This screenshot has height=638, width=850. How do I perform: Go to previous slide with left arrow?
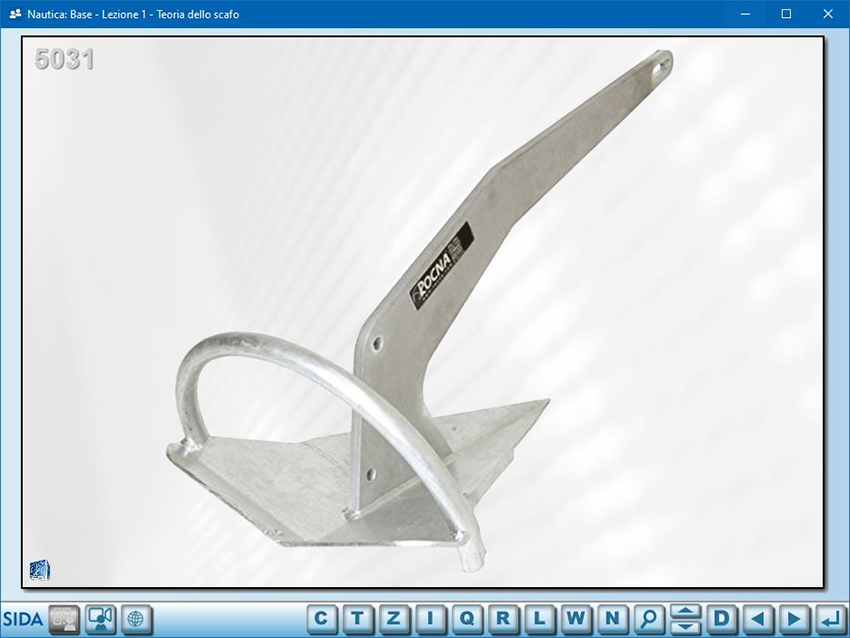tap(757, 618)
